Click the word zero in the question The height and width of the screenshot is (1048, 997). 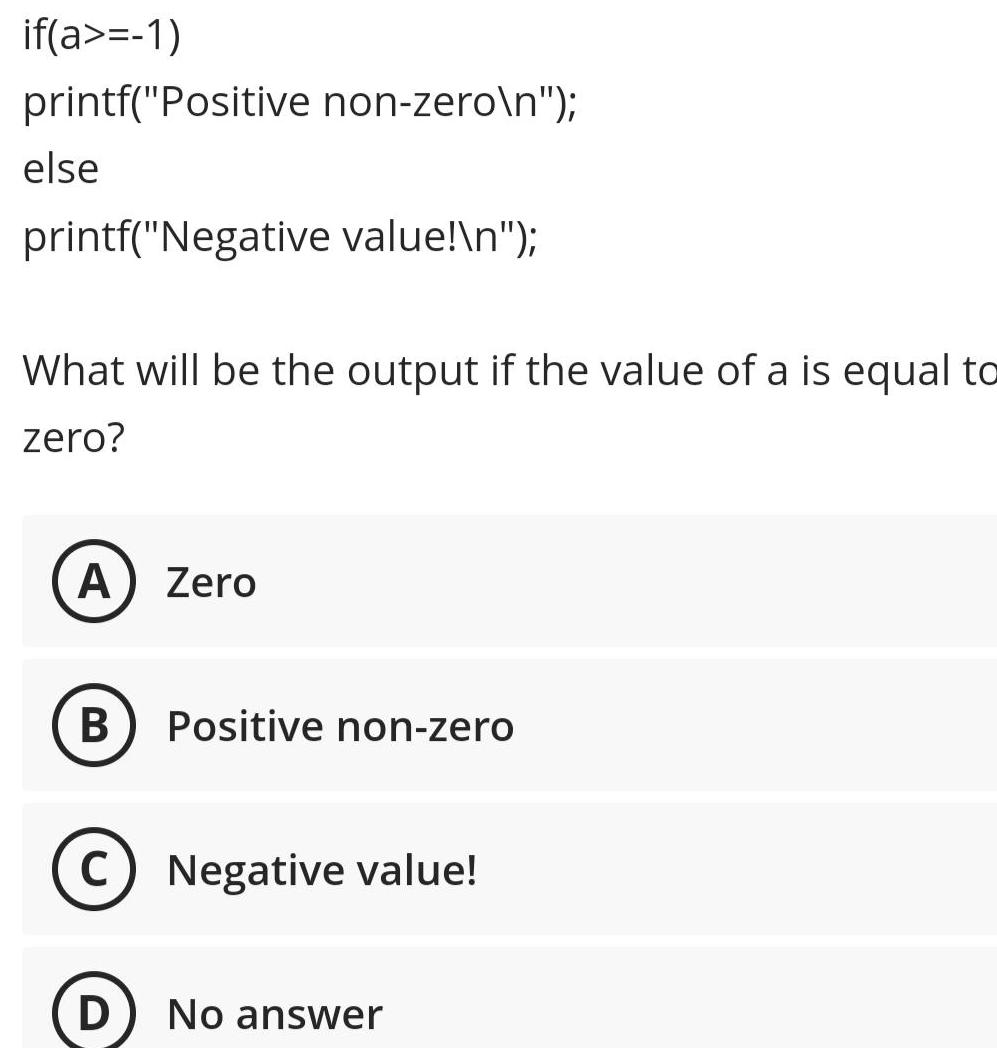click(60, 437)
